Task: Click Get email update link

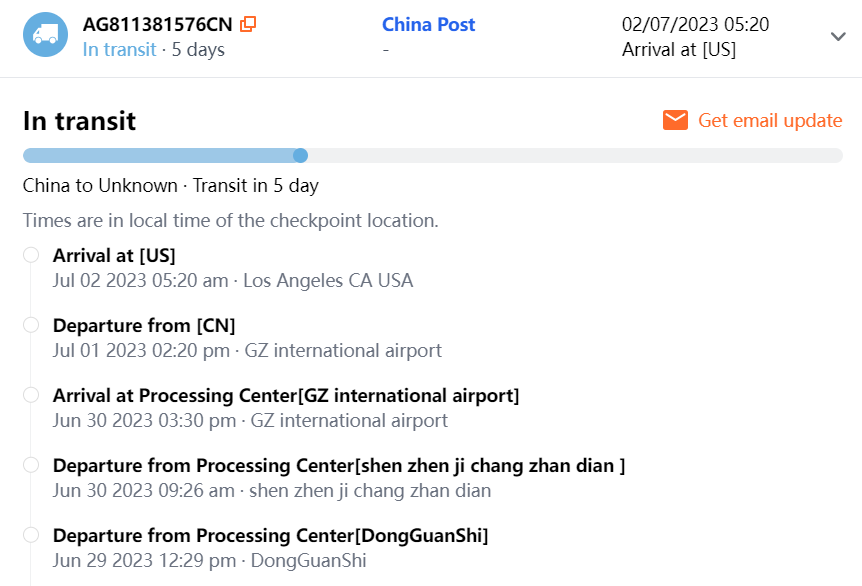Action: [770, 120]
